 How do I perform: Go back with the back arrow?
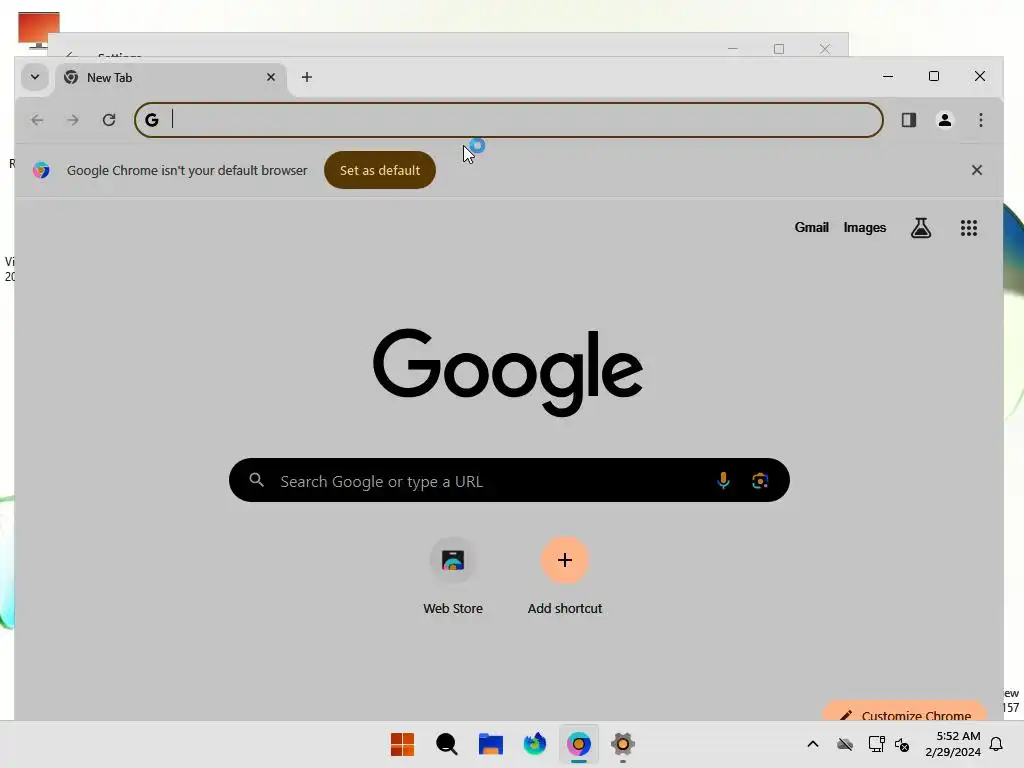(37, 120)
